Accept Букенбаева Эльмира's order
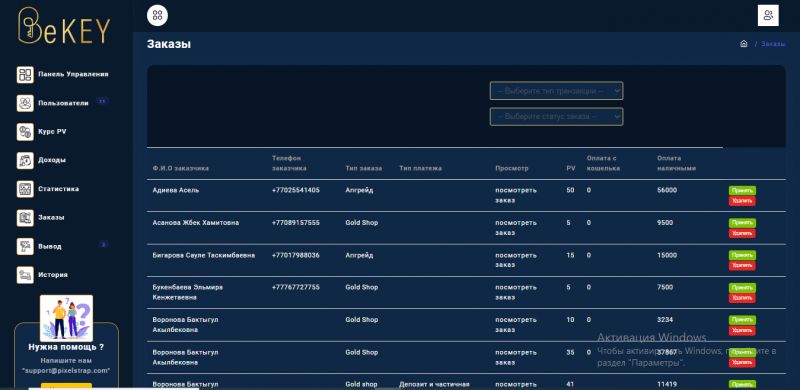 coord(742,287)
